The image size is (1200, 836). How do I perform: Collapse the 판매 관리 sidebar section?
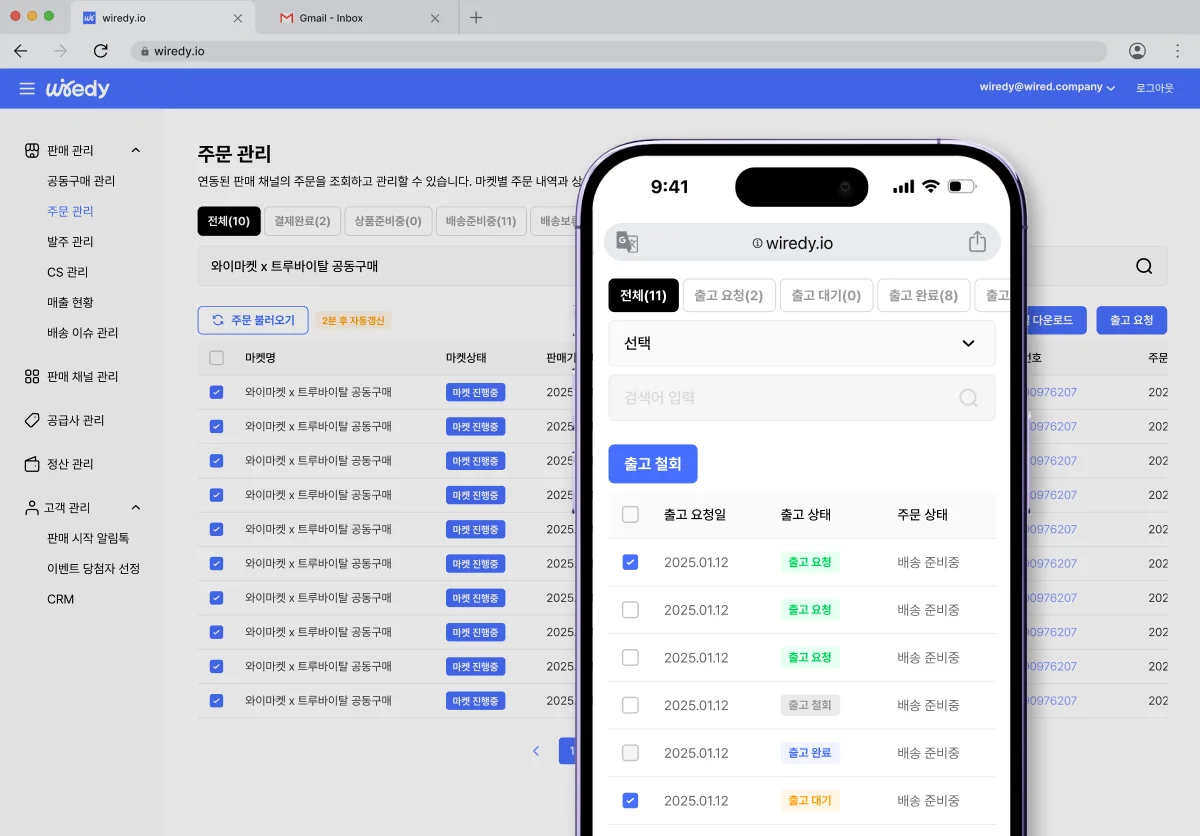coord(136,150)
